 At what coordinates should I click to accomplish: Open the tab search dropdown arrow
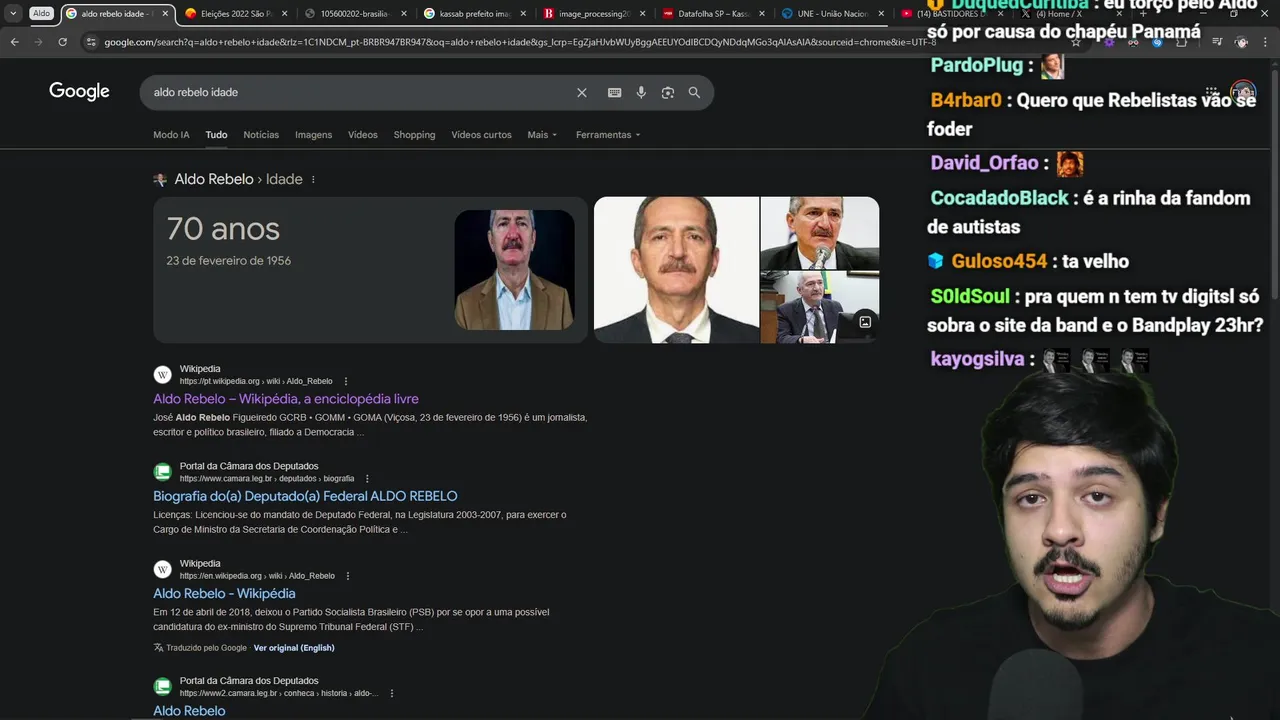coord(14,13)
